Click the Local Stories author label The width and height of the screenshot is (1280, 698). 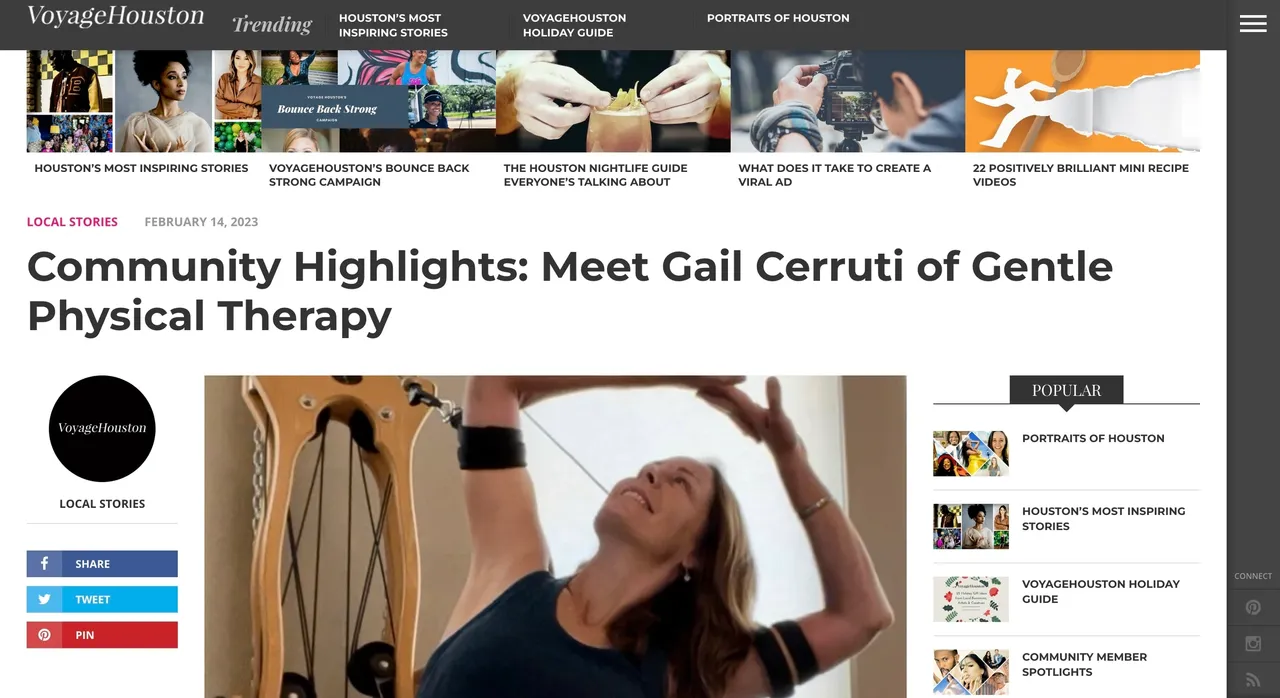point(102,504)
